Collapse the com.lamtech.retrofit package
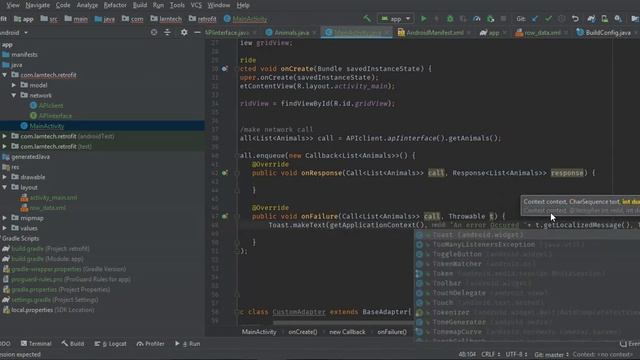The width and height of the screenshot is (640, 360). click(x=4, y=75)
